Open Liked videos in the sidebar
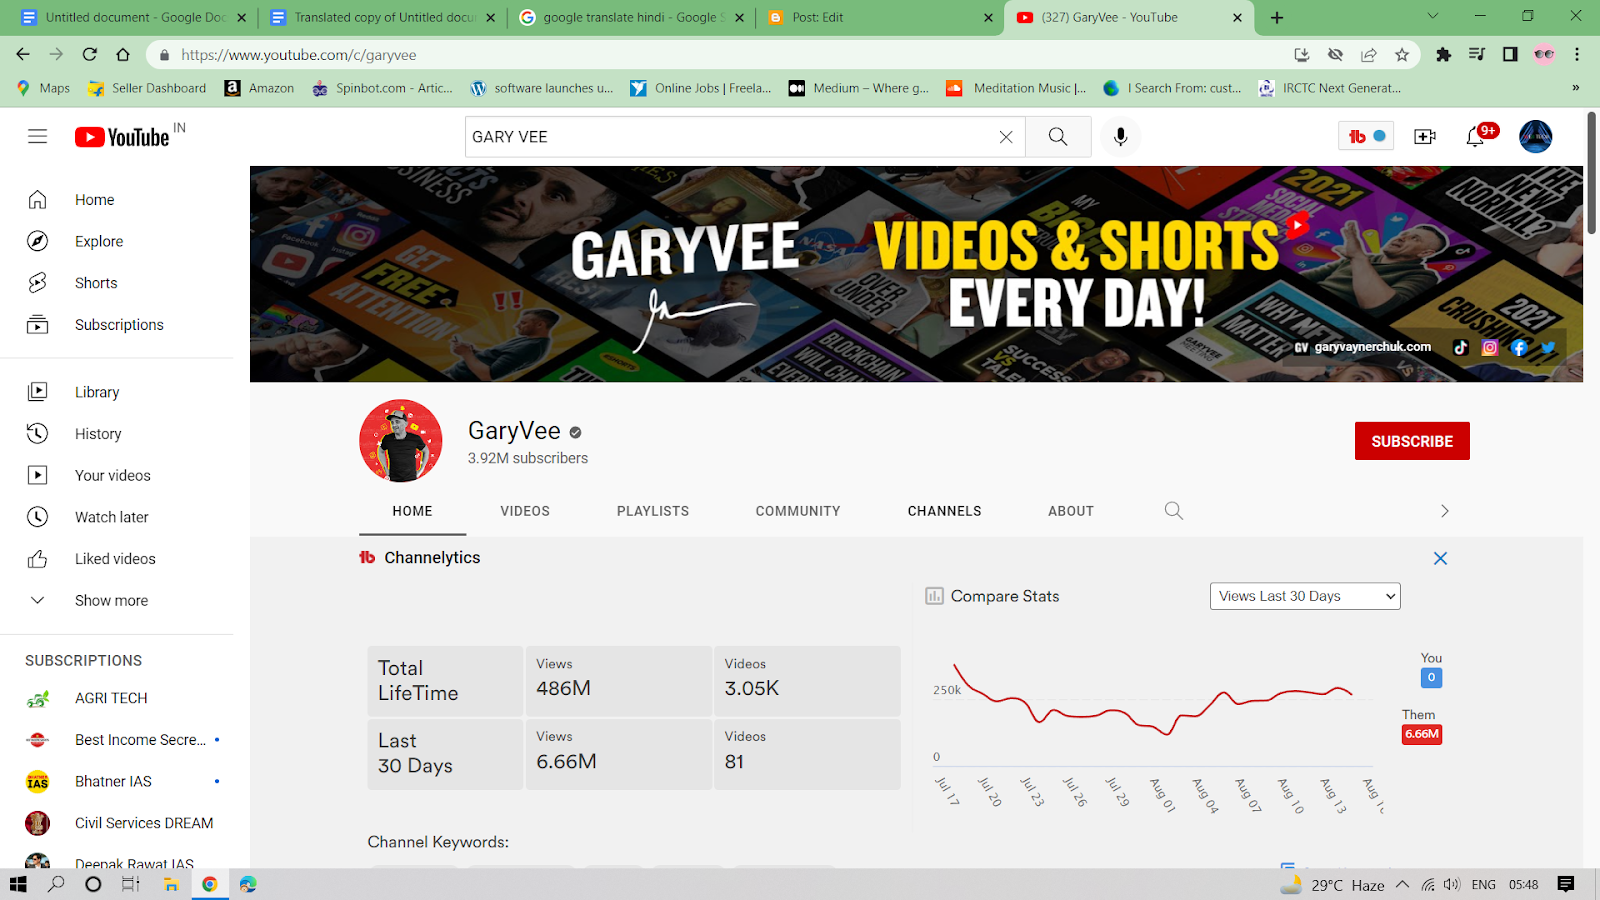Viewport: 1600px width, 900px height. pyautogui.click(x=117, y=559)
